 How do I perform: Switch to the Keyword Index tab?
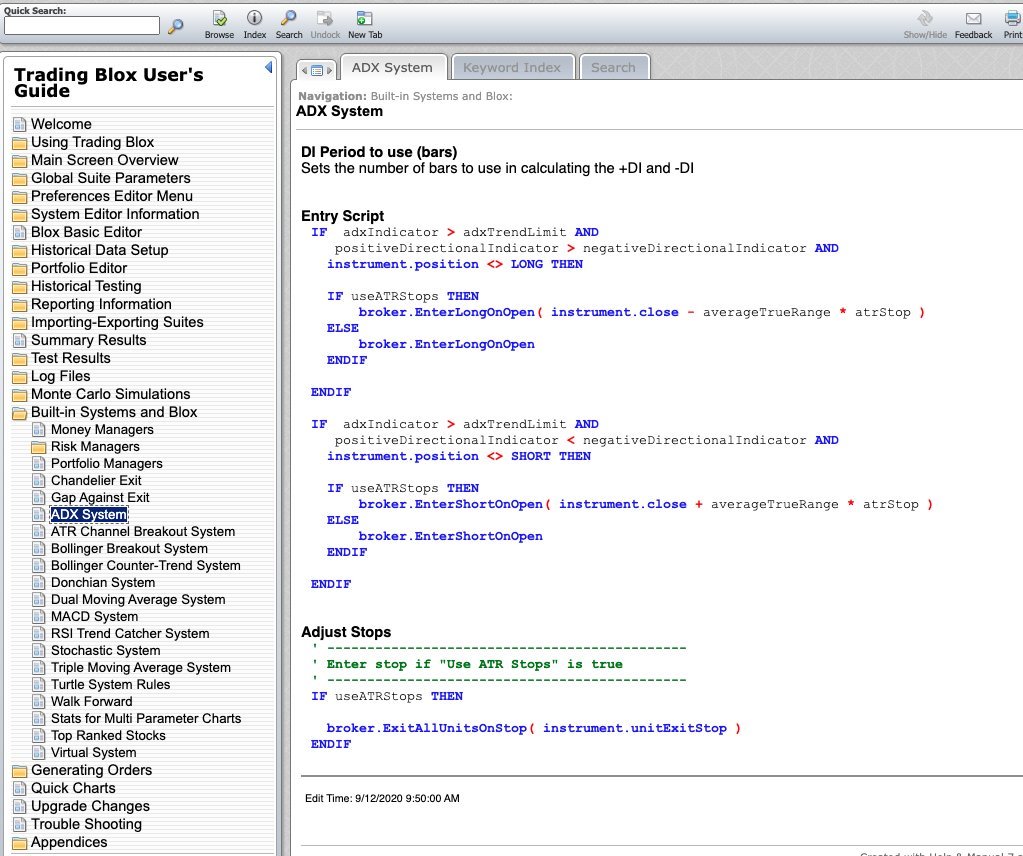512,67
